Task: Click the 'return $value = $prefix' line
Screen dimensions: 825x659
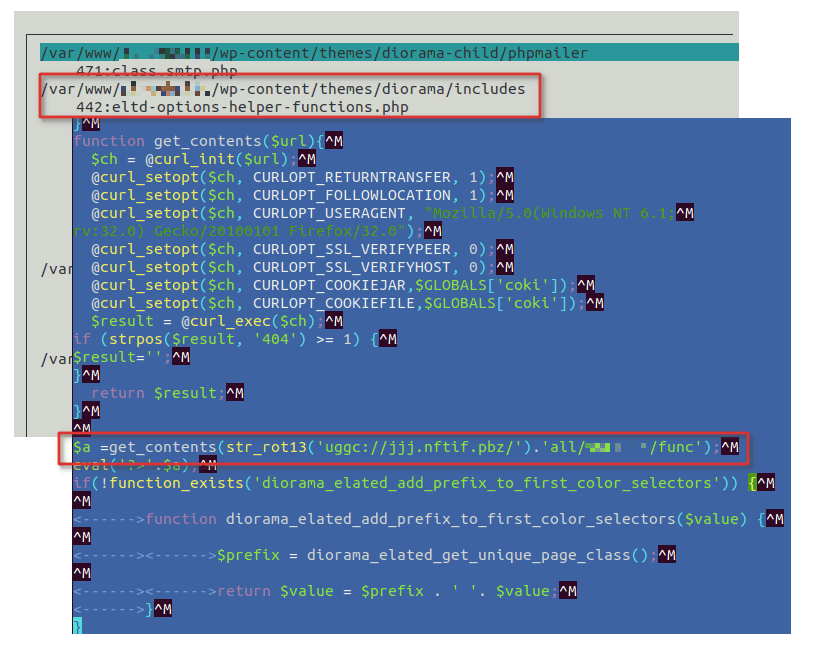Action: (325, 591)
